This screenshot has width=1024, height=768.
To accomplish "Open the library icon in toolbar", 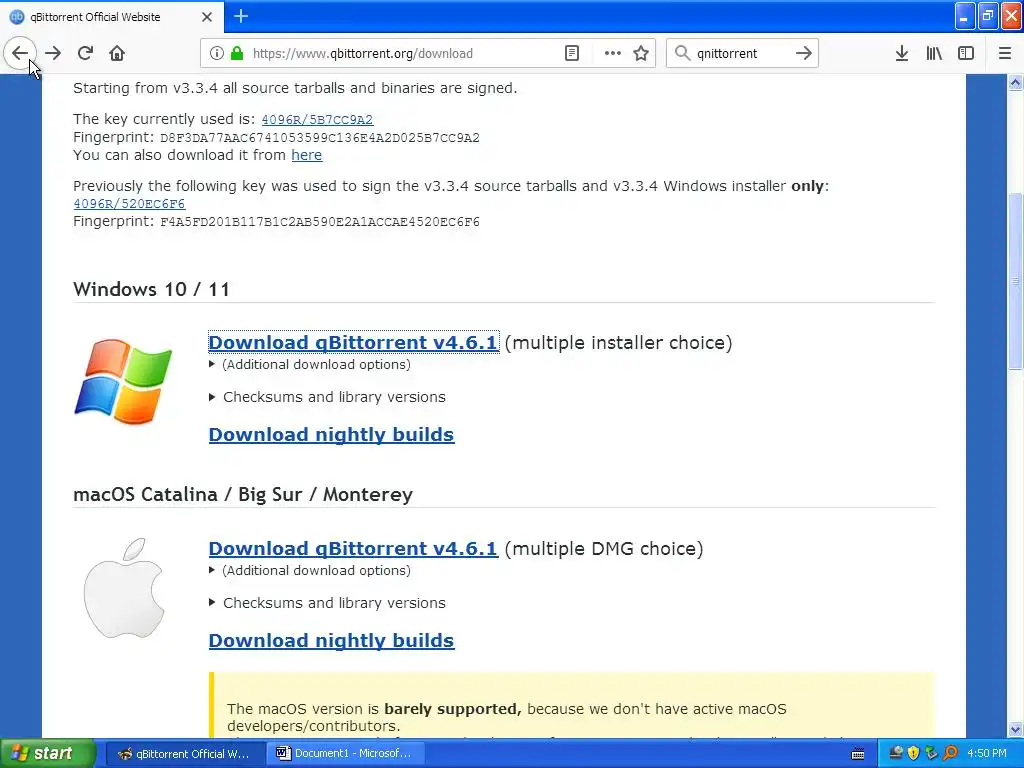I will pyautogui.click(x=934, y=54).
